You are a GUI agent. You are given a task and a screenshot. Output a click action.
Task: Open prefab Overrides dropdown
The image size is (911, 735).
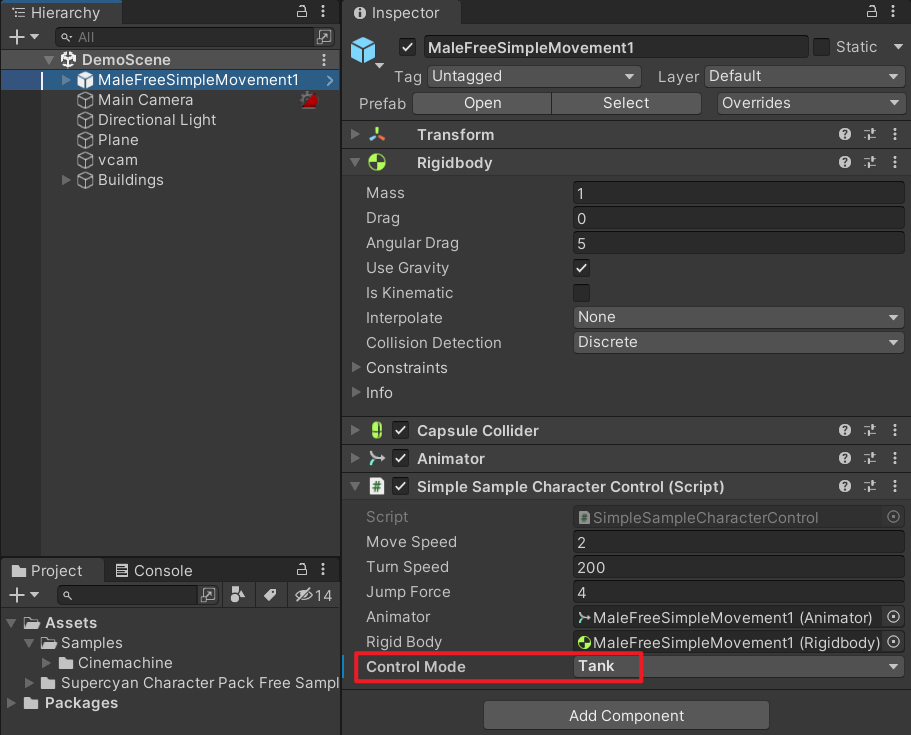pos(811,103)
